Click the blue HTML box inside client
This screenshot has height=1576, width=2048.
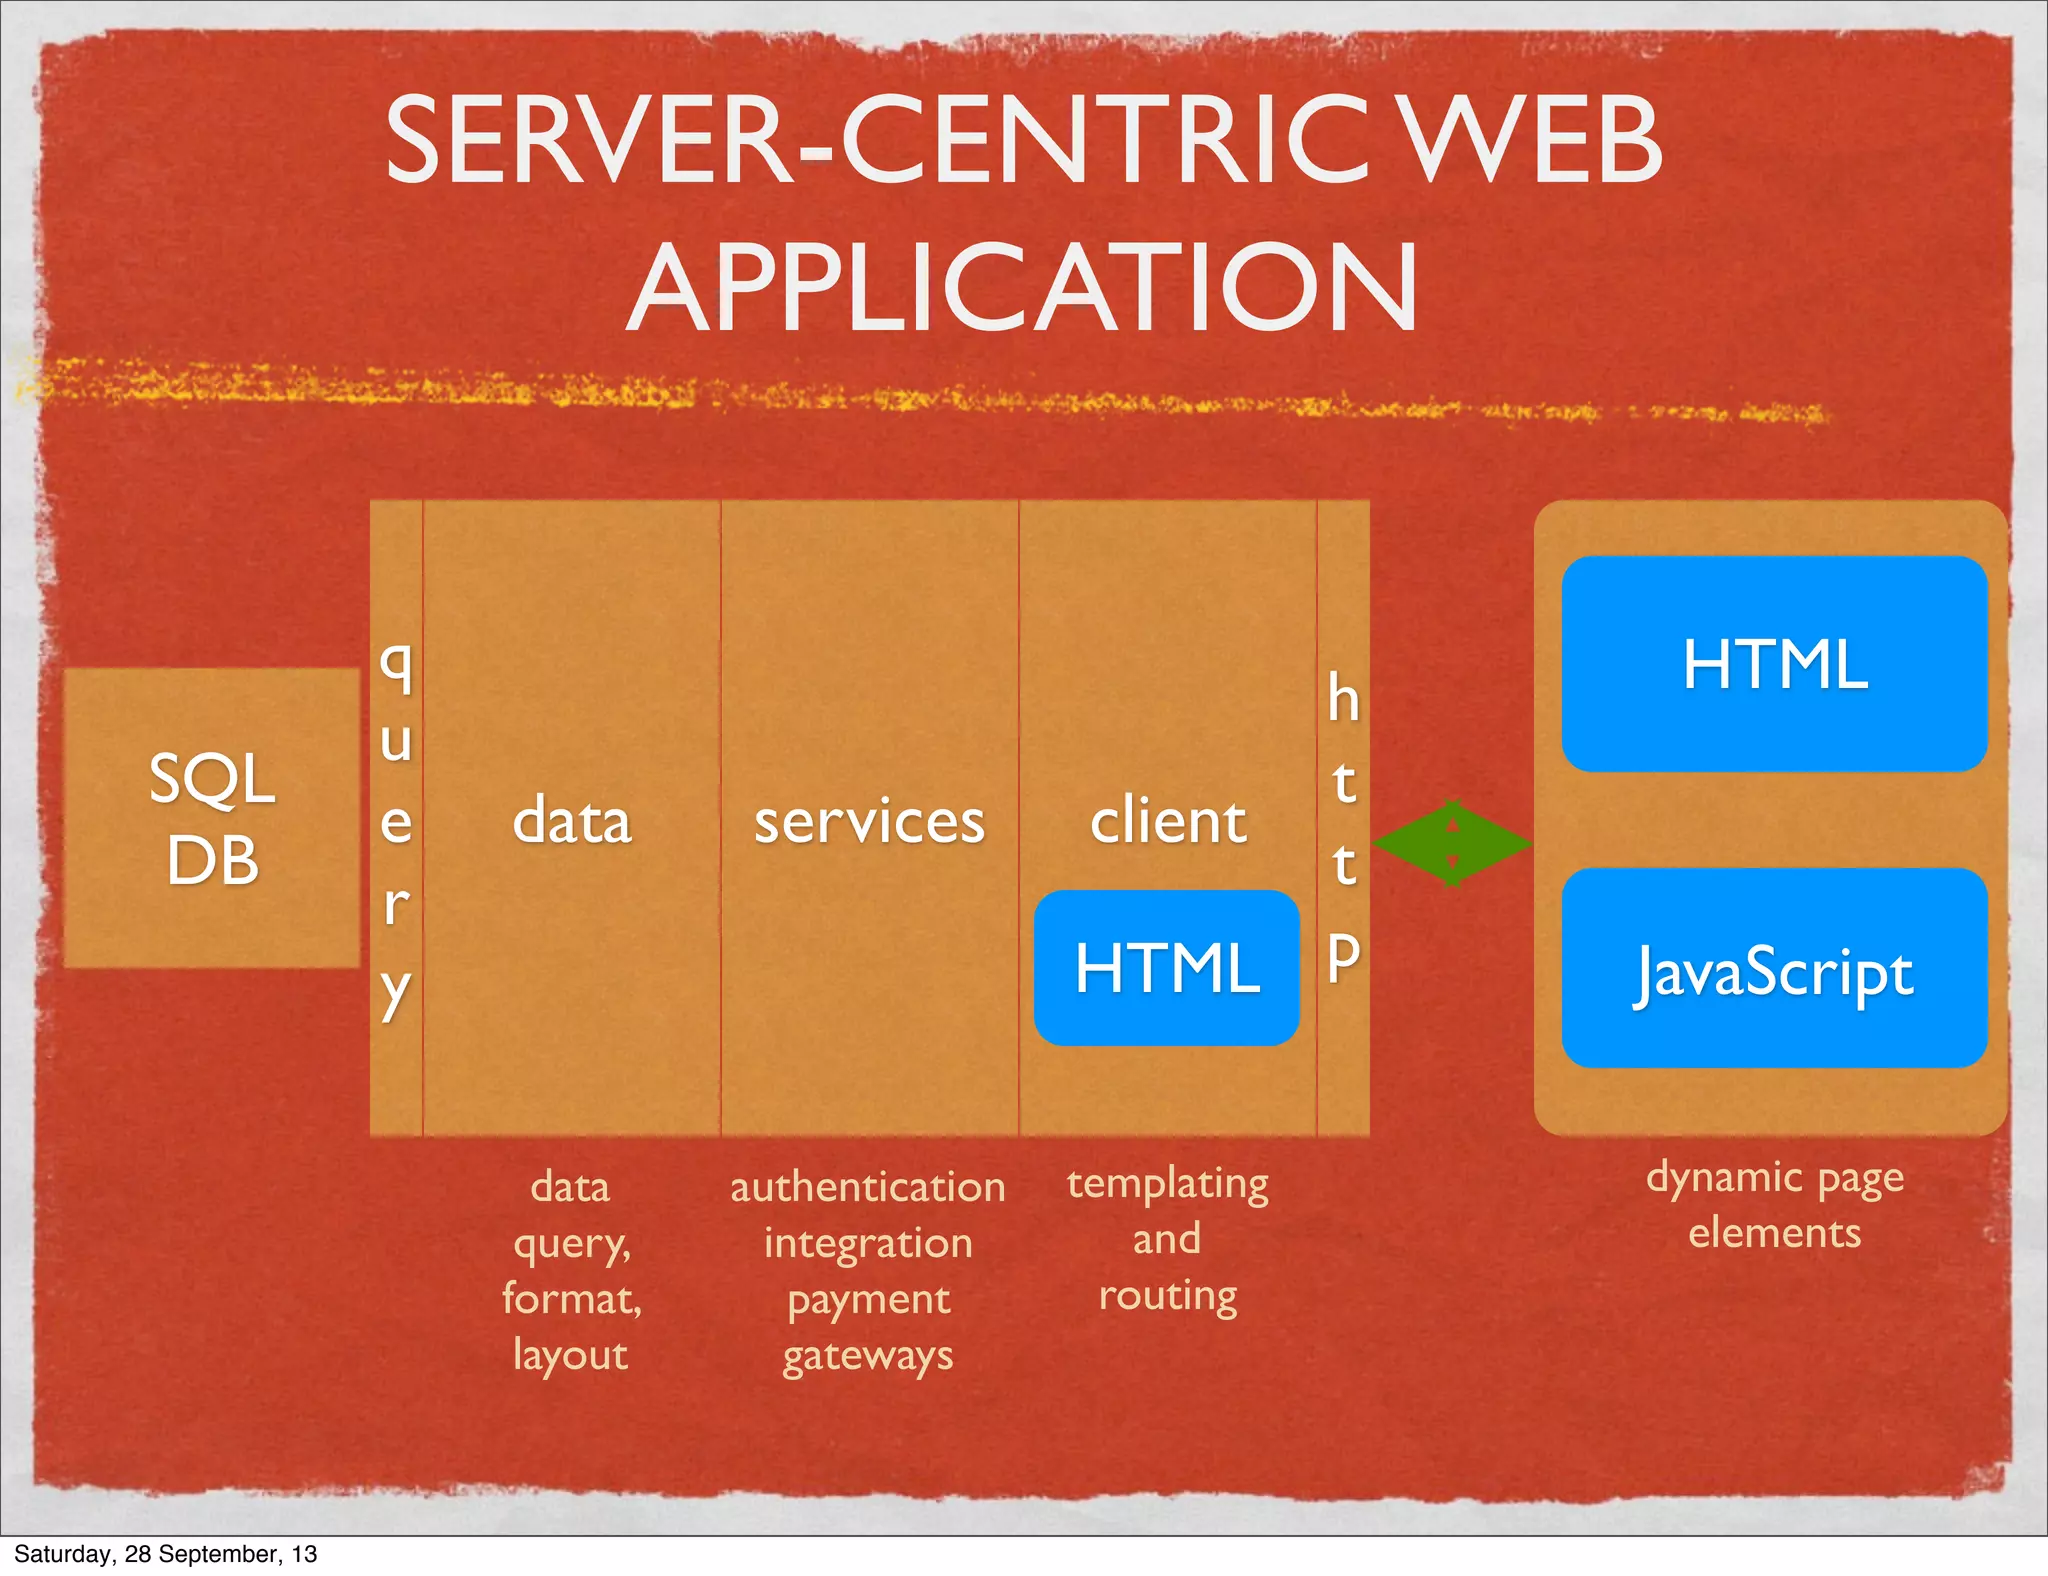(1167, 968)
